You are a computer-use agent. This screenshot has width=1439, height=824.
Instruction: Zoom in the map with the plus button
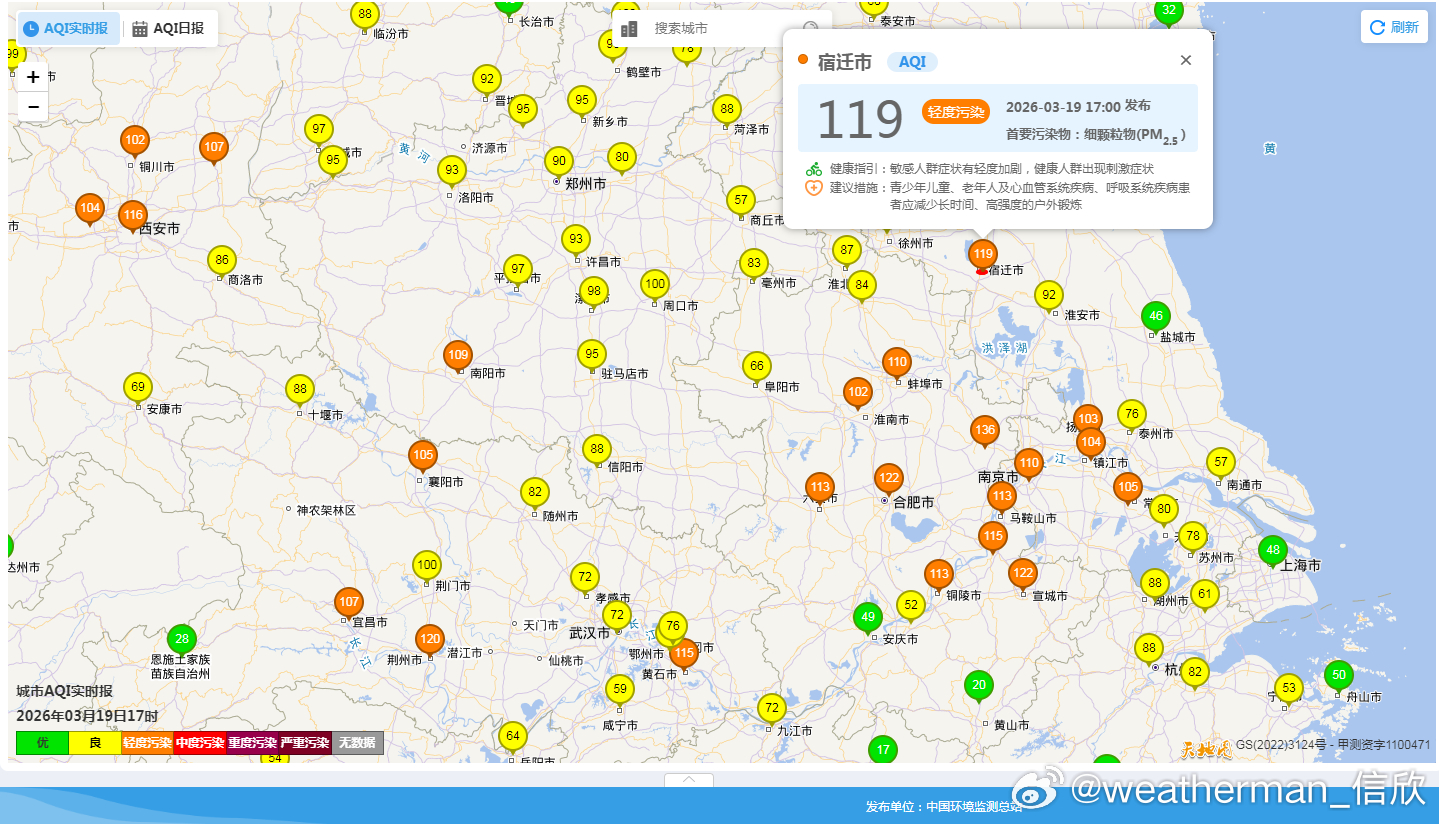tap(33, 77)
